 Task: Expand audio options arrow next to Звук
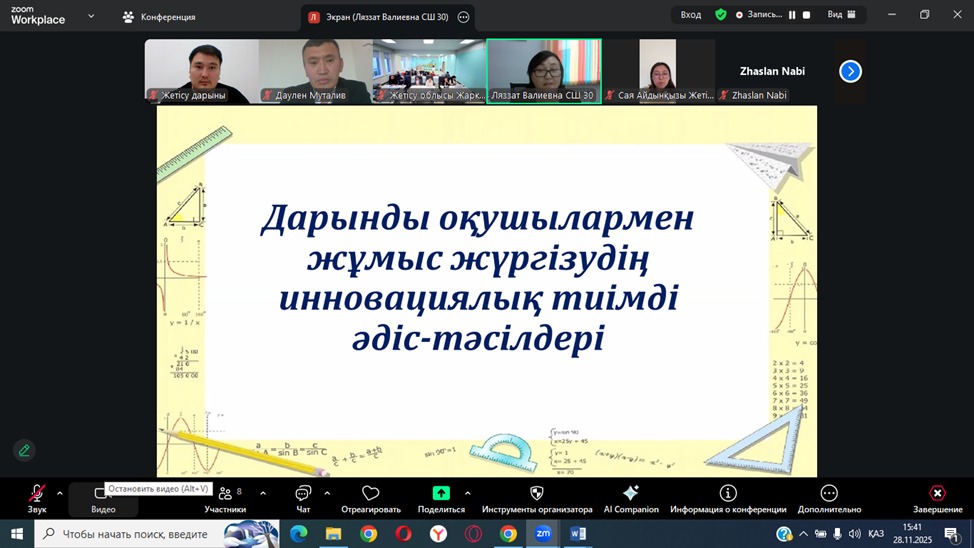pyautogui.click(x=60, y=493)
